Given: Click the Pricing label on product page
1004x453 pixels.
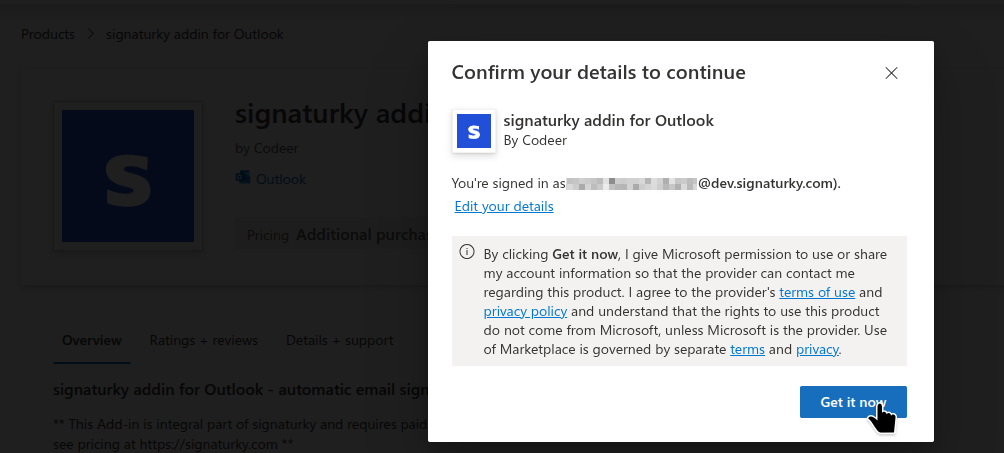Looking at the screenshot, I should [x=268, y=235].
